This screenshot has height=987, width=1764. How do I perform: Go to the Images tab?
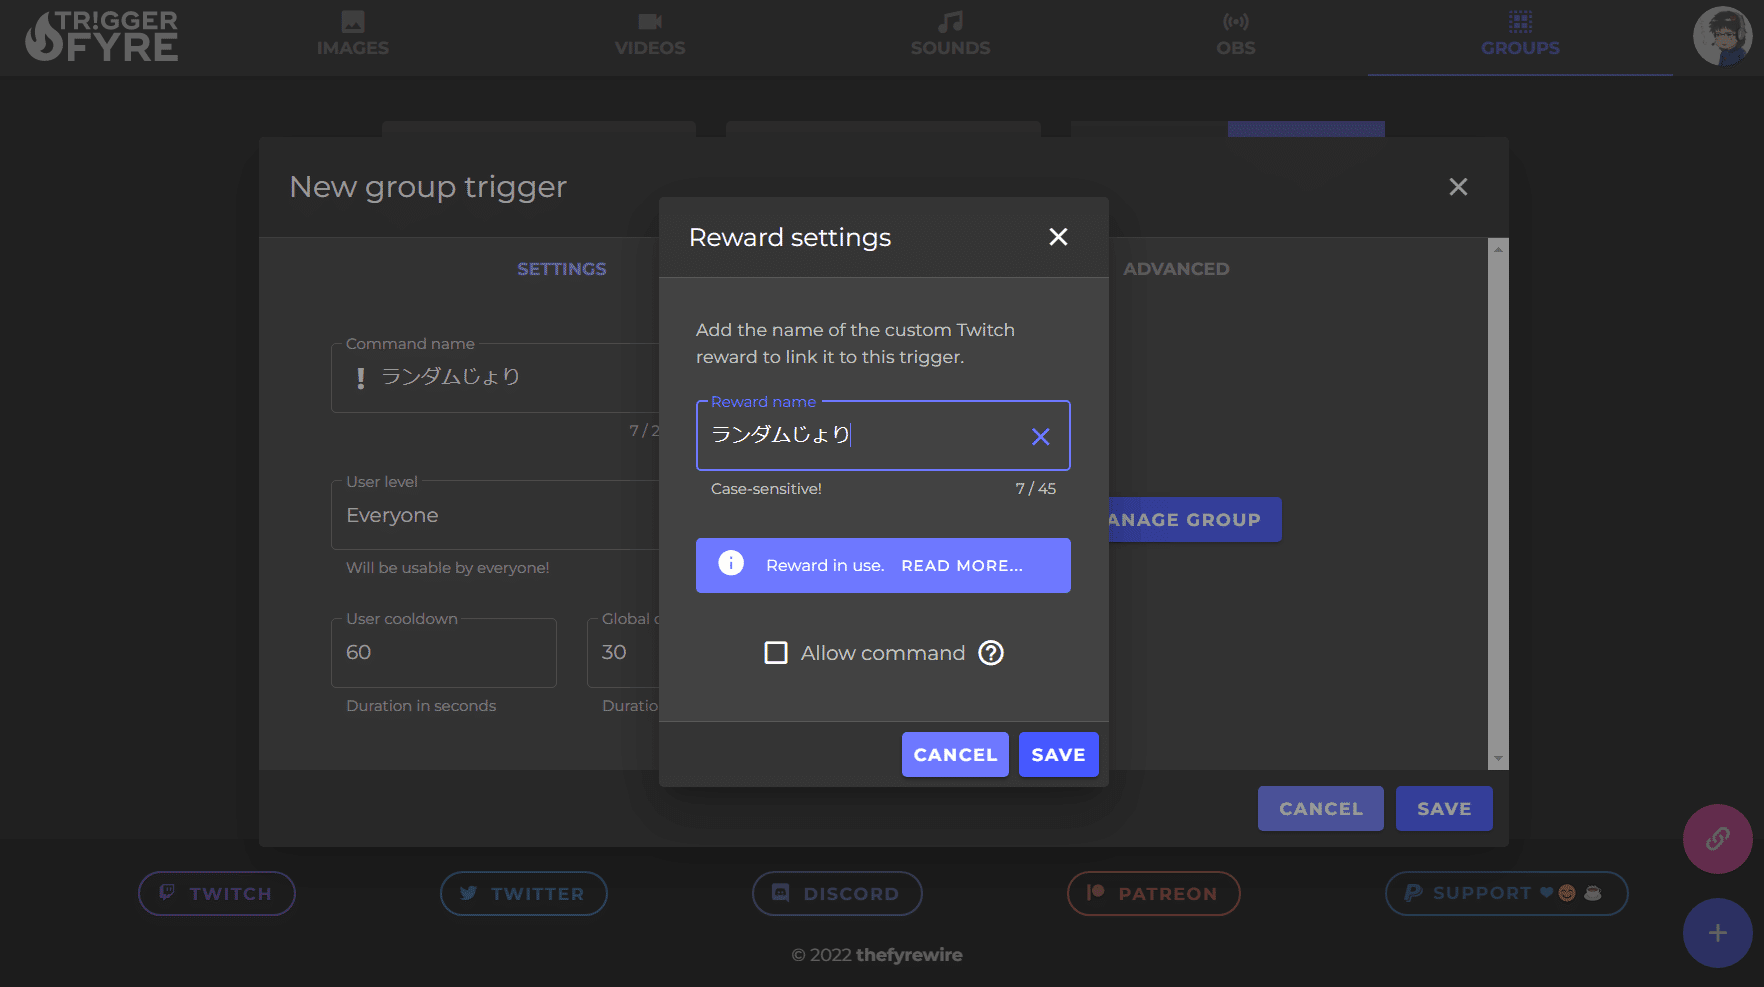[353, 37]
